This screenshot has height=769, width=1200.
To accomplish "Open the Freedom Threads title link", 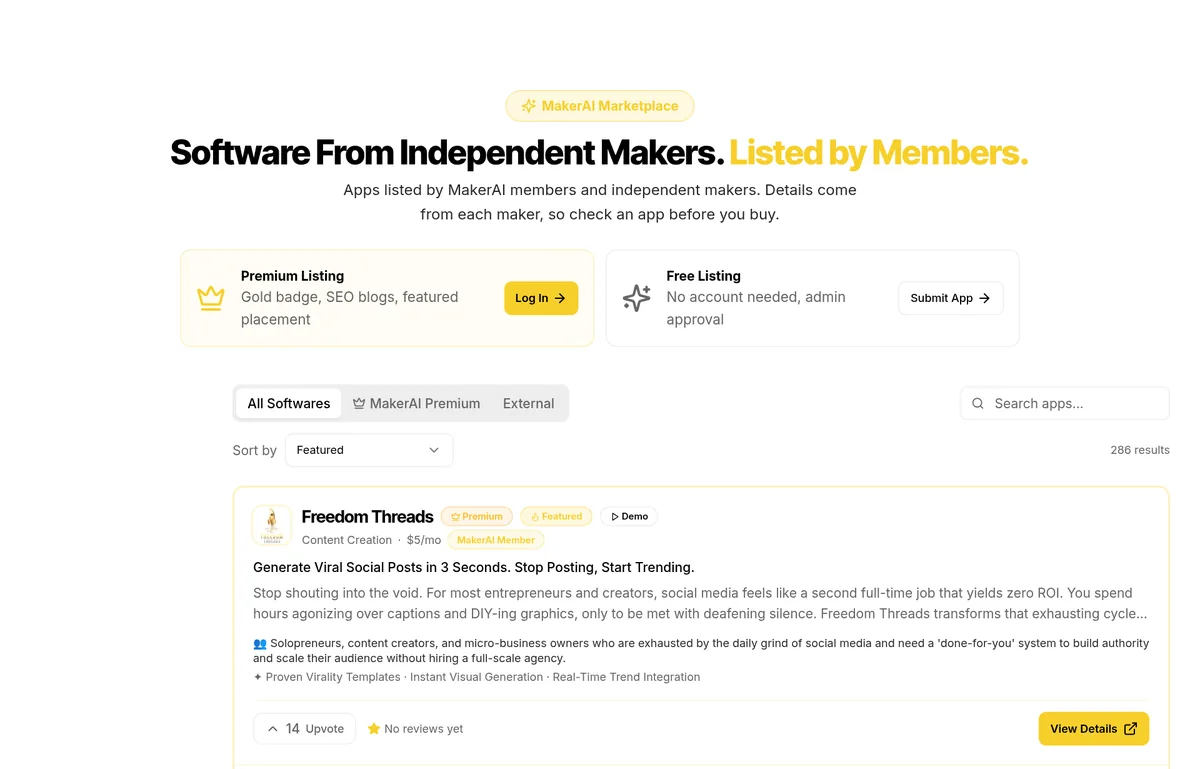I will [367, 516].
